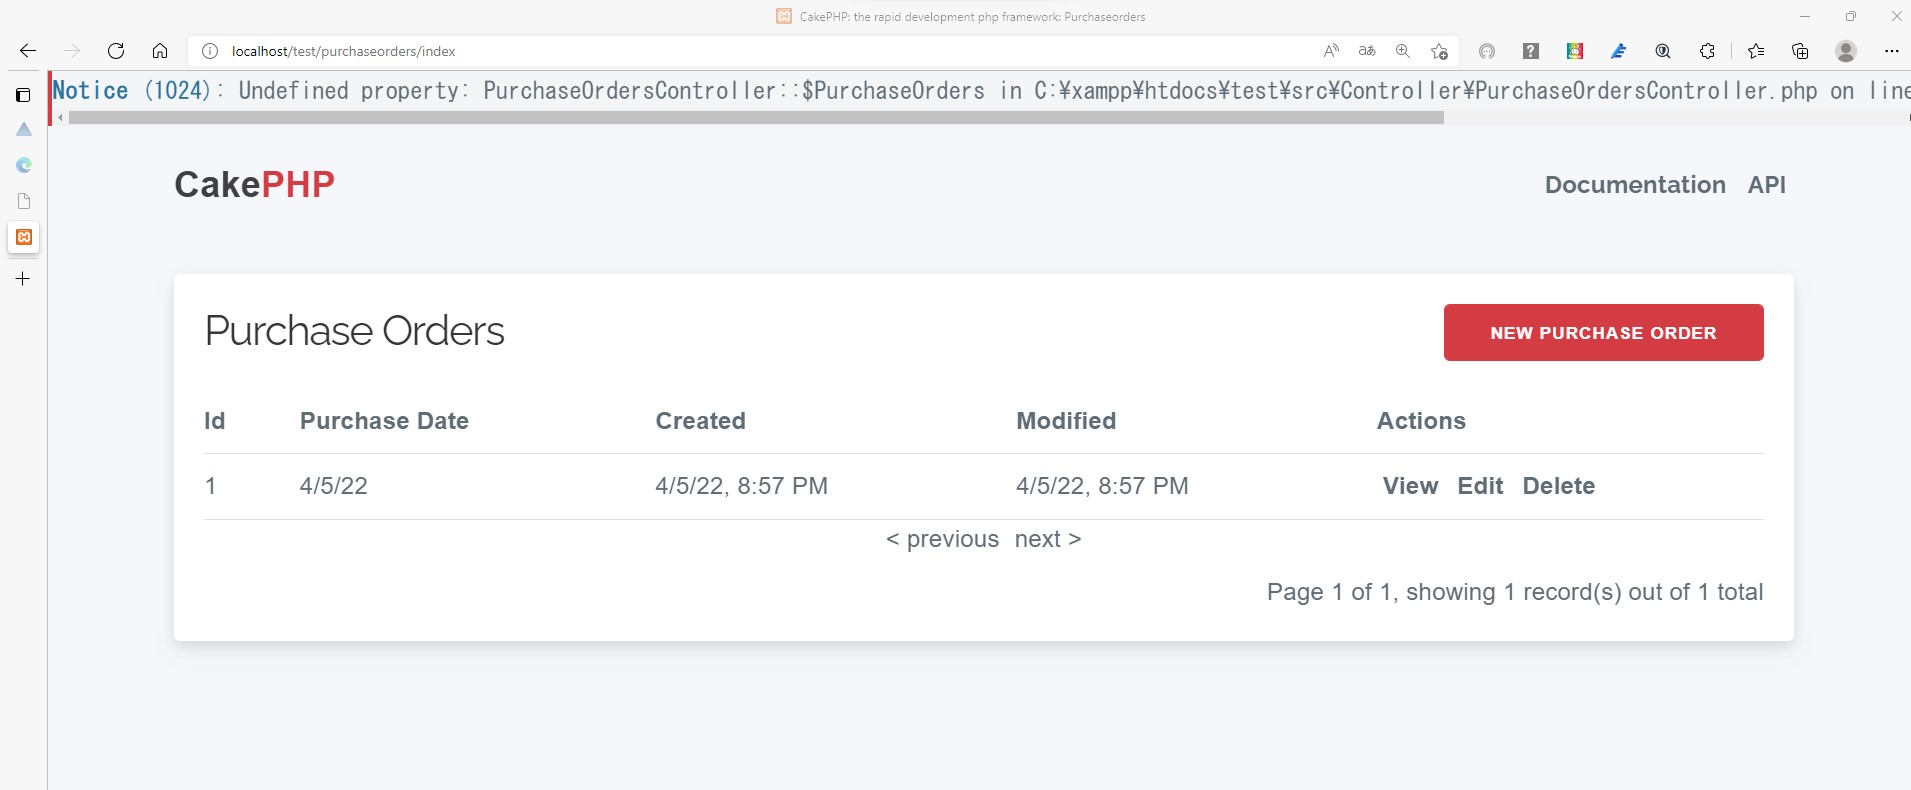Sort table by Modified column header

pos(1066,421)
